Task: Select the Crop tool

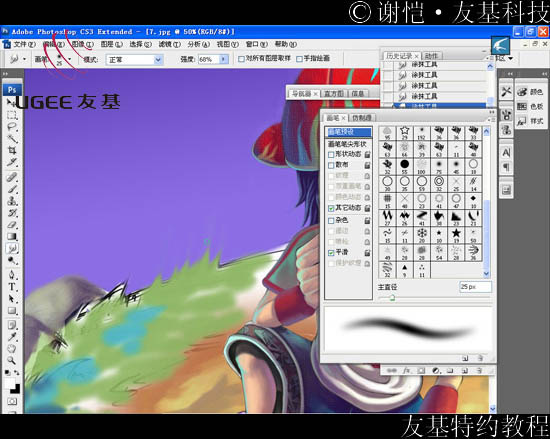Action: click(12, 150)
